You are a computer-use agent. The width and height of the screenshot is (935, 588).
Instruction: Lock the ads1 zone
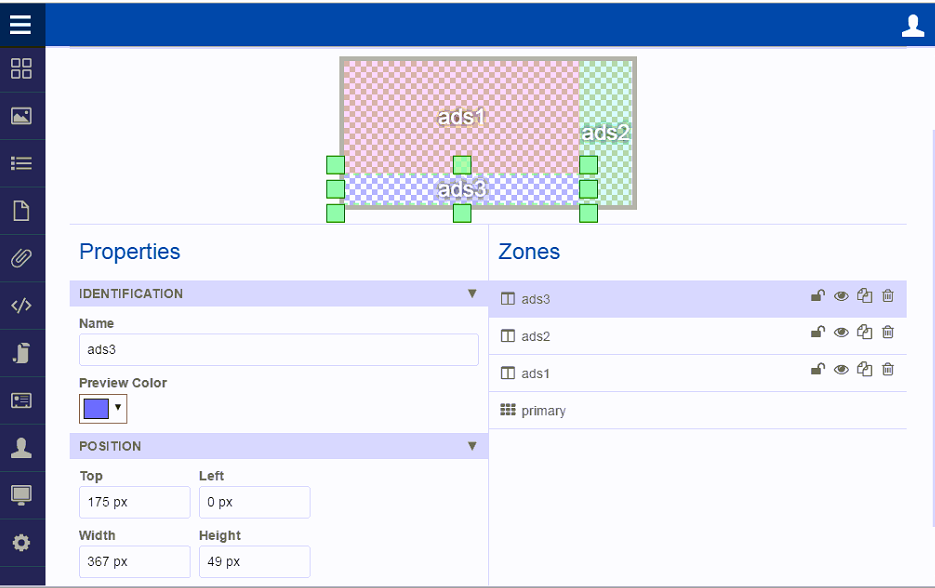(817, 369)
